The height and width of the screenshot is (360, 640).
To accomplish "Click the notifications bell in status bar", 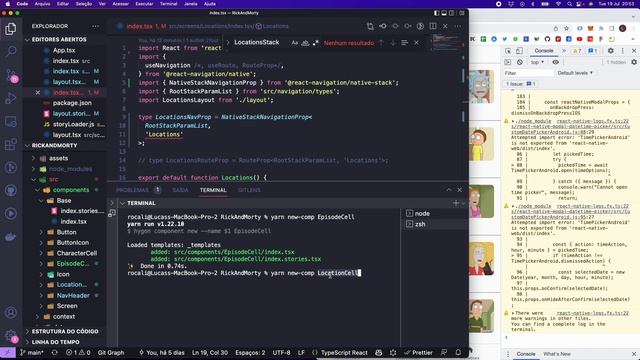I will (x=458, y=353).
